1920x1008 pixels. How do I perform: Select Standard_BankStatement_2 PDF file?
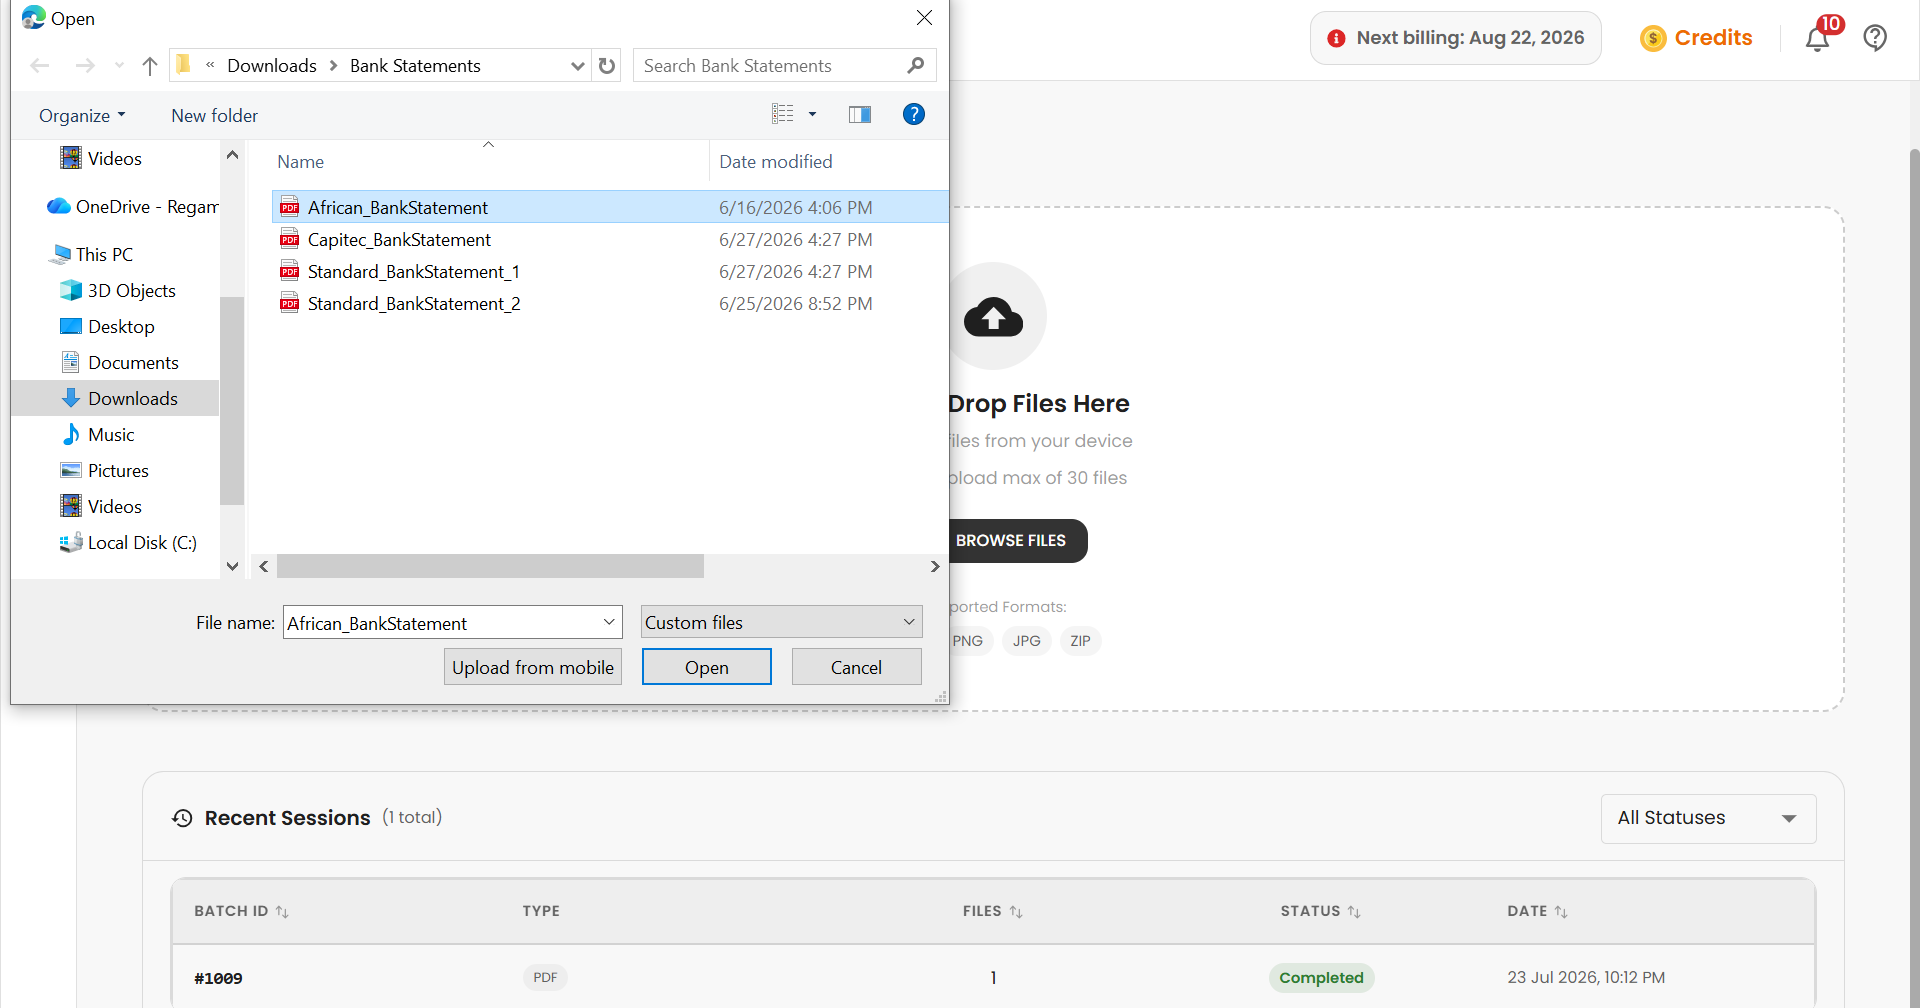[x=609, y=304]
